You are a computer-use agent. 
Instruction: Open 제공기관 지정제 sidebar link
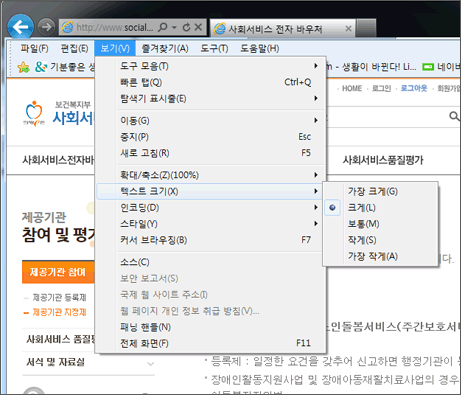[59, 312]
